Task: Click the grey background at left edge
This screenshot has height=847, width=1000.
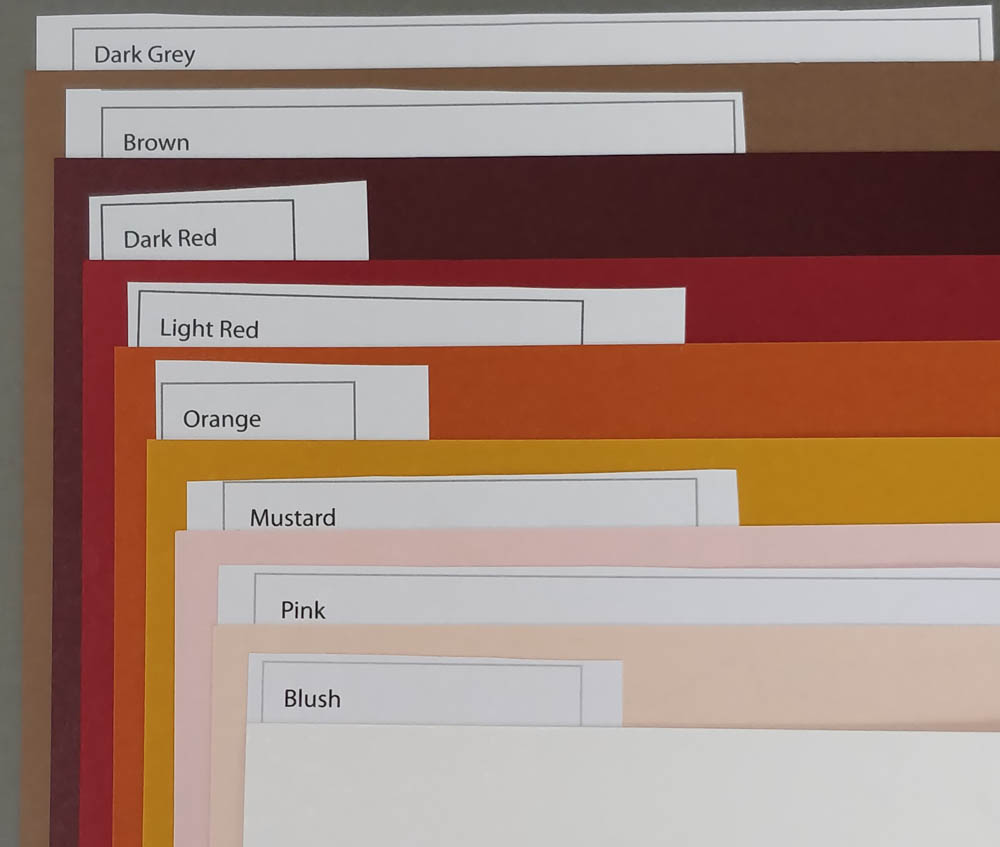Action: (x=10, y=450)
